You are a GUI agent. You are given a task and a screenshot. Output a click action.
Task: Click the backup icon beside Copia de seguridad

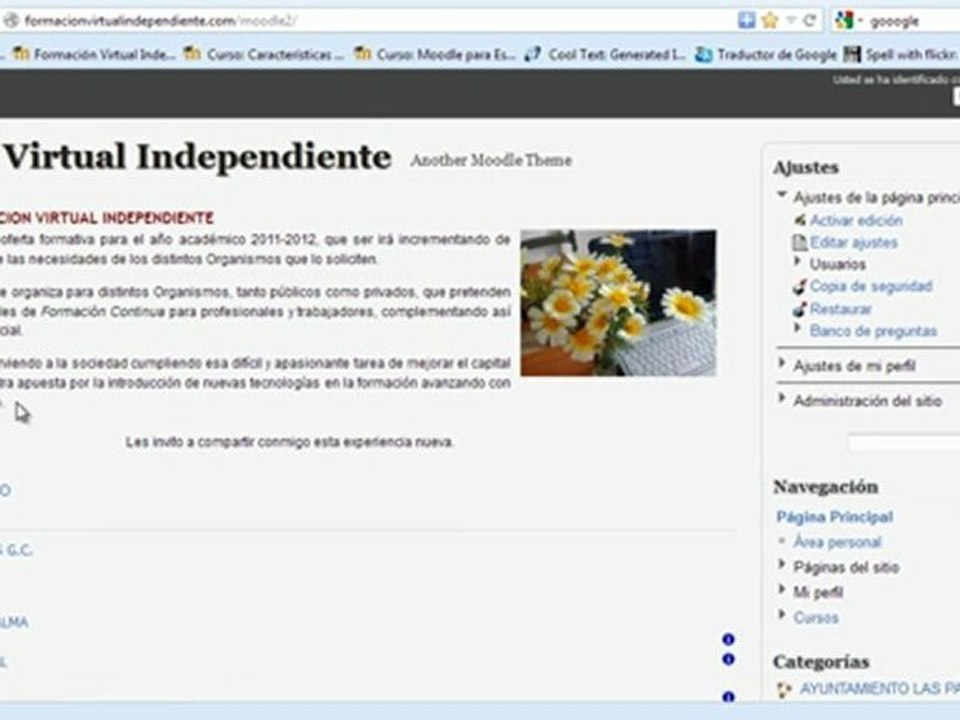pyautogui.click(x=800, y=286)
